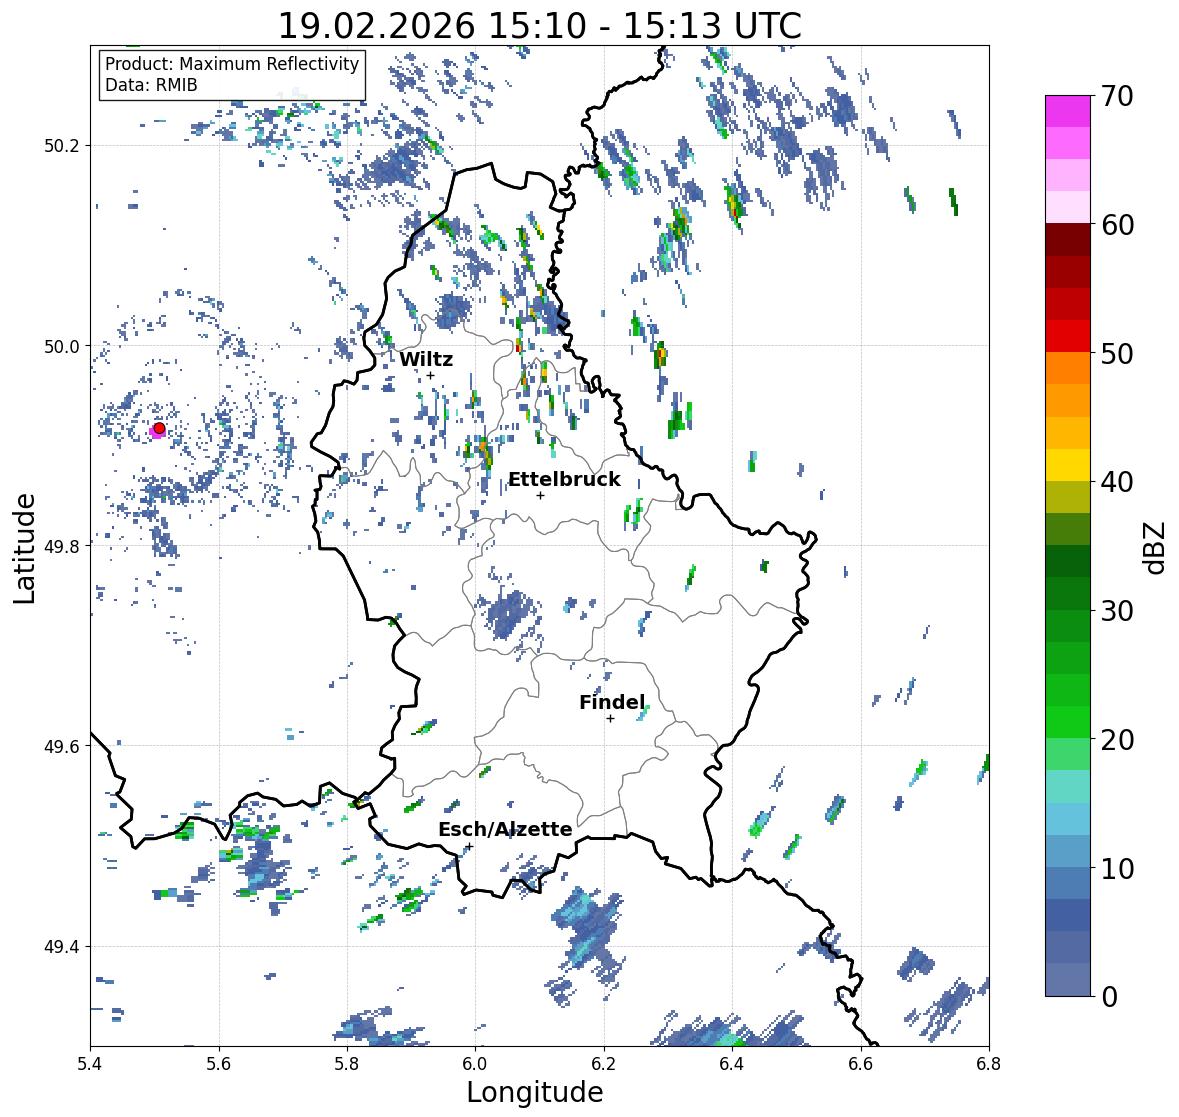Click the plus marker below Esch/Alzette

click(x=469, y=846)
